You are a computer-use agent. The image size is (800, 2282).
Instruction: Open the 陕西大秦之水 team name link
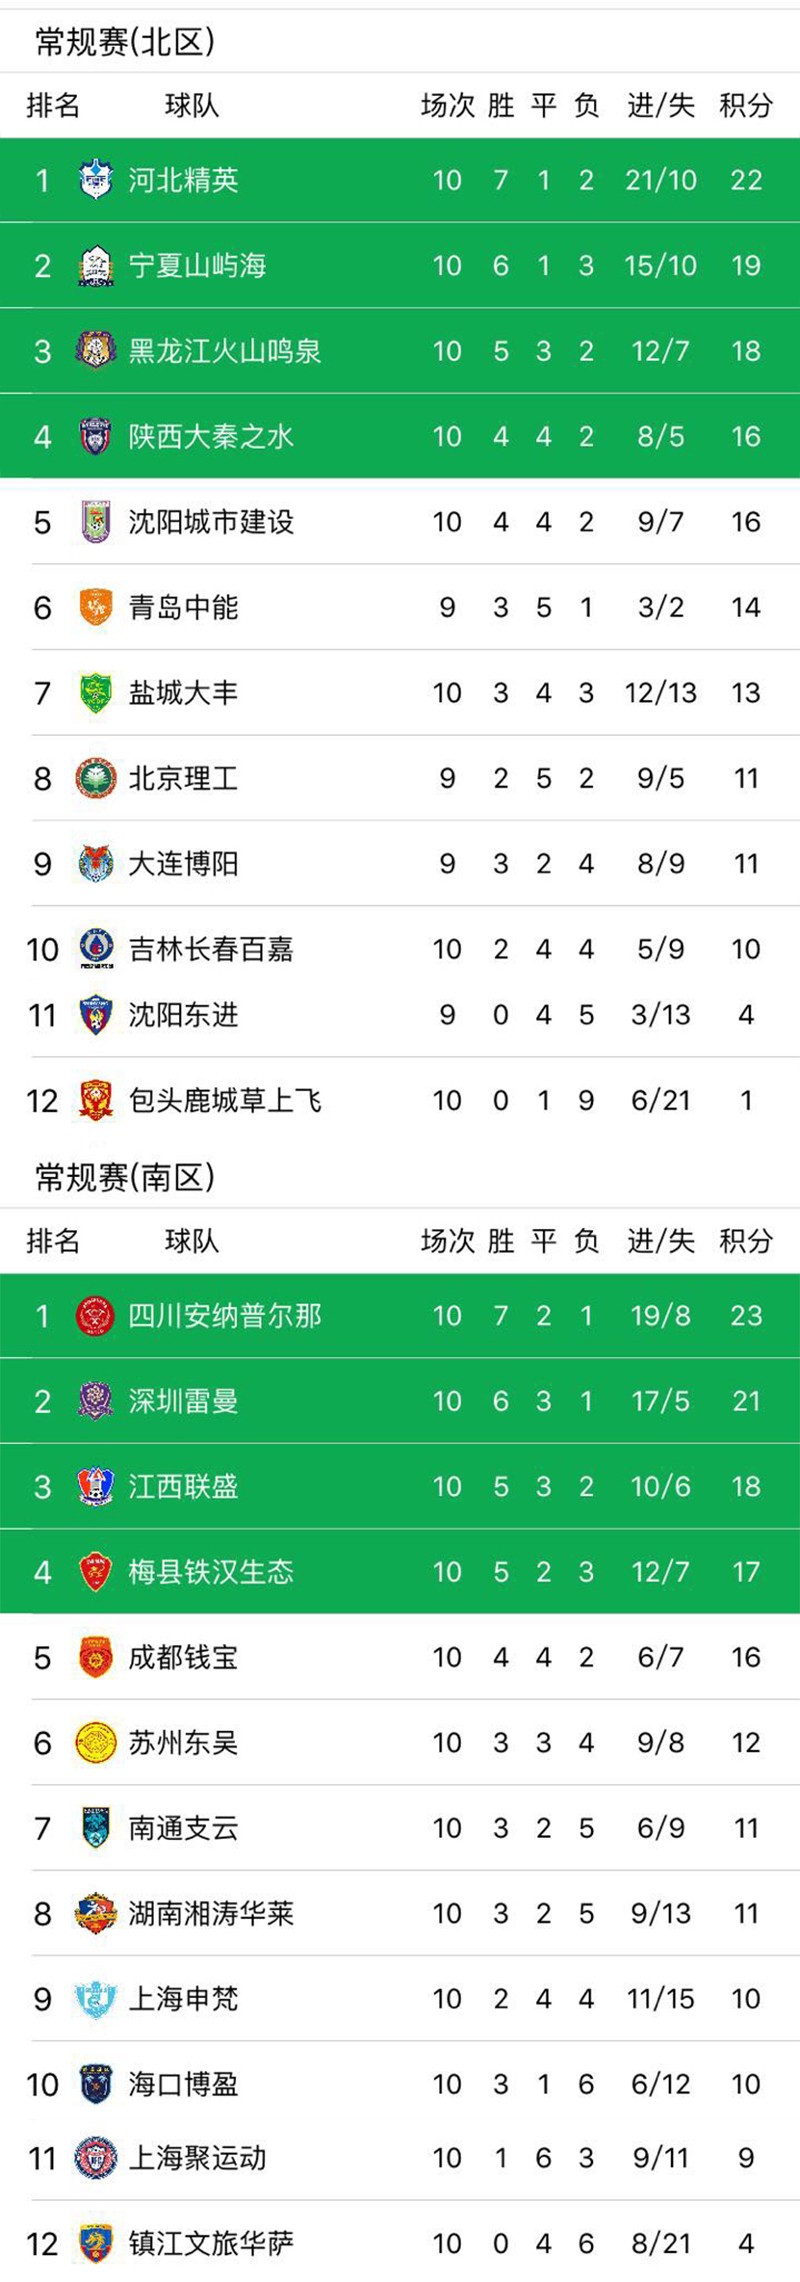[211, 437]
